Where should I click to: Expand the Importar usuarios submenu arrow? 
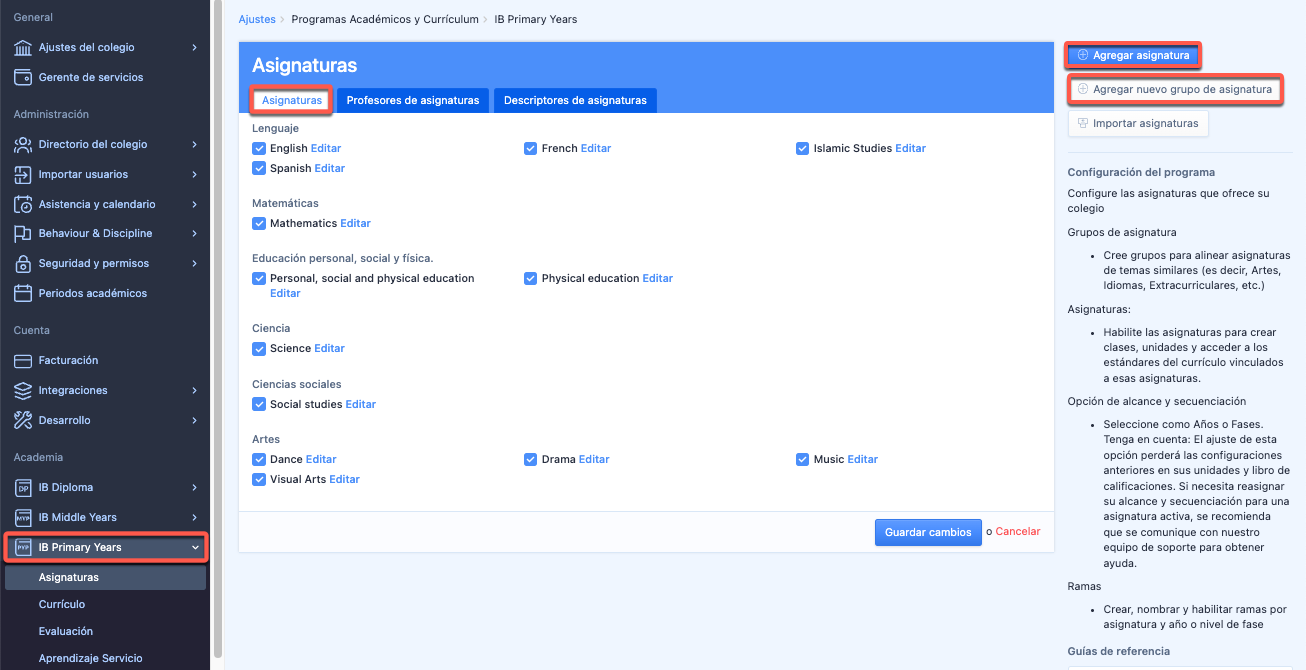coord(195,174)
